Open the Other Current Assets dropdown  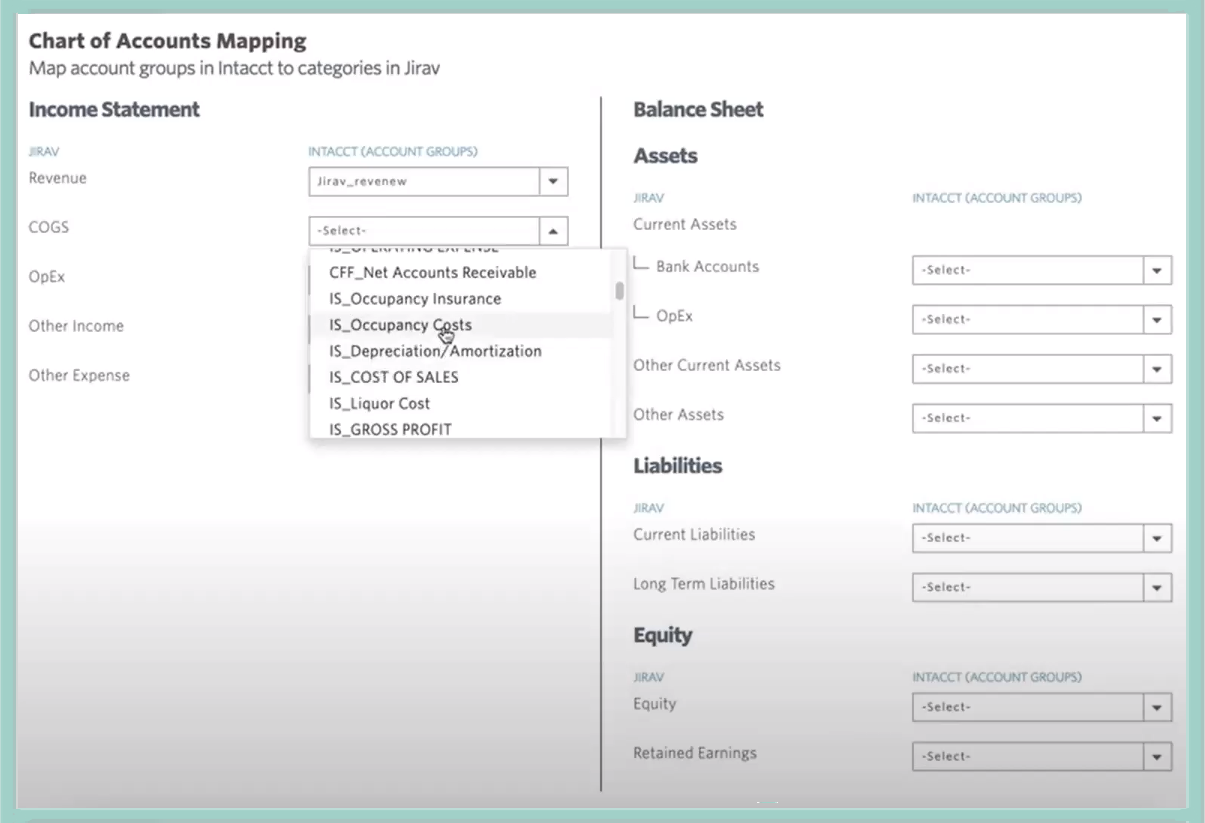click(1041, 369)
